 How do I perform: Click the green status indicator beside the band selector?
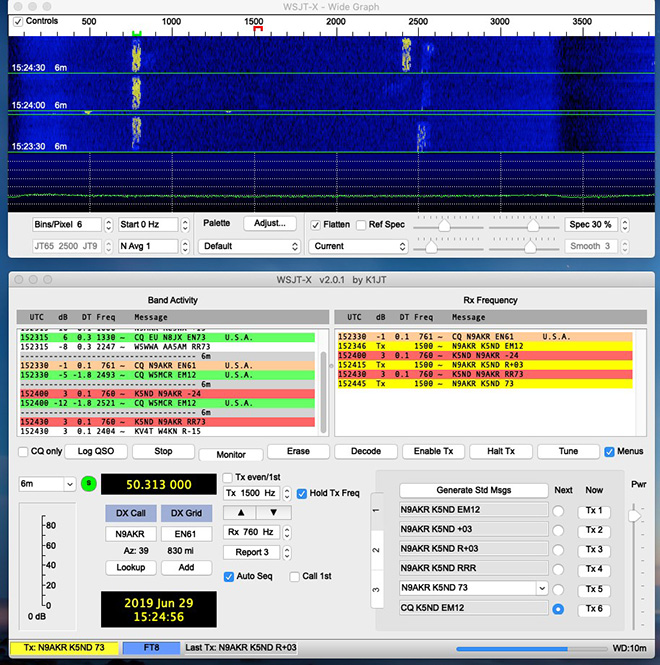[89, 483]
